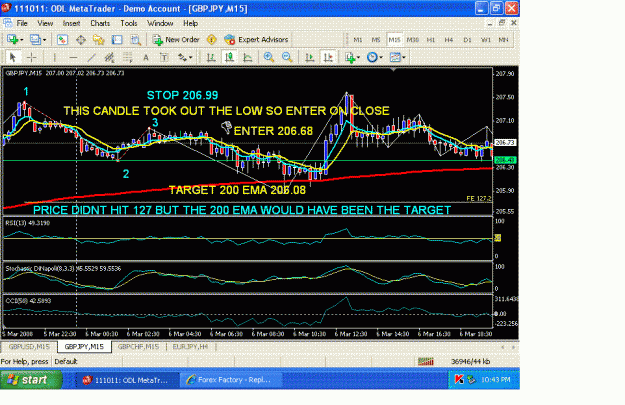Toggle Chart Shift
Screen dimensions: 625x405
click(x=328, y=57)
